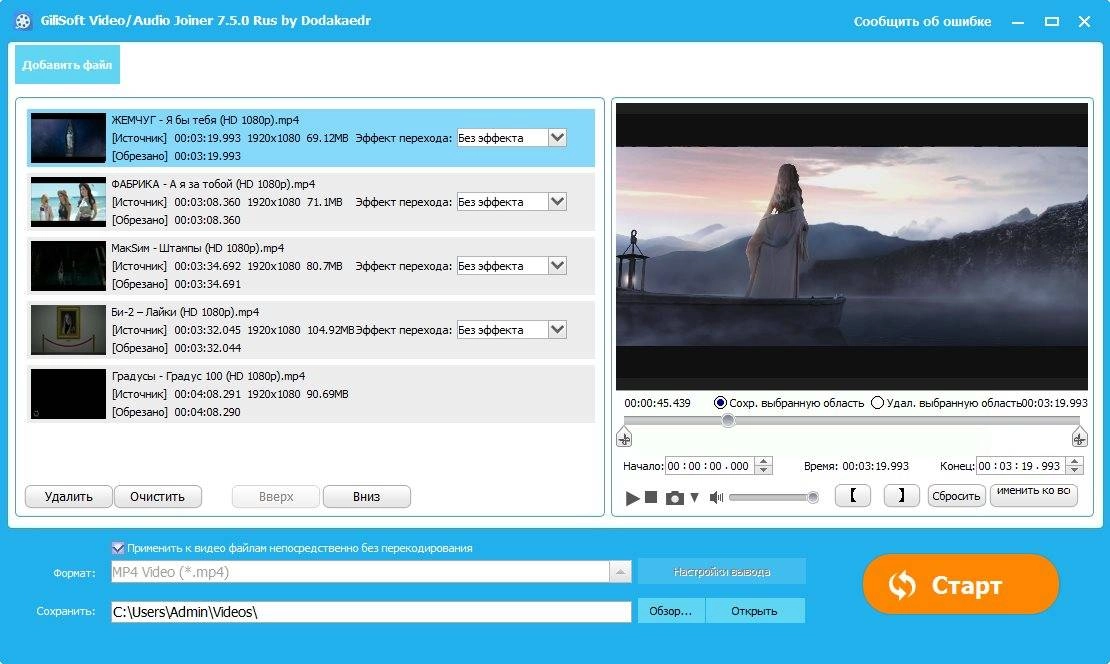Click file name 'ФАБРИКА - А я за тобой (HD 1080p).mp4'
This screenshot has width=1110, height=664.
pos(213,184)
